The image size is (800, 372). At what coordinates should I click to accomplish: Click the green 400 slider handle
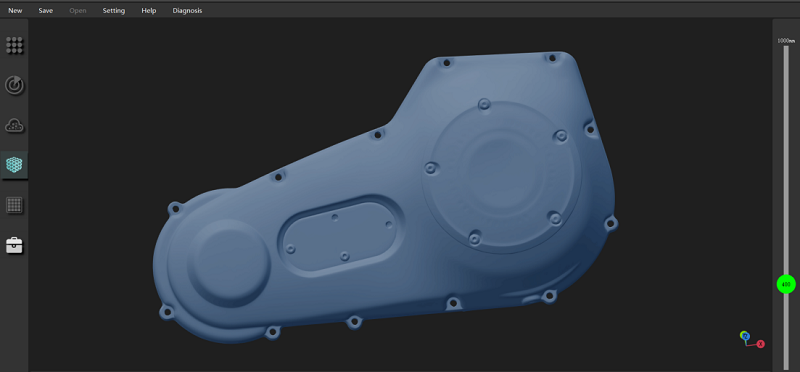coord(786,284)
